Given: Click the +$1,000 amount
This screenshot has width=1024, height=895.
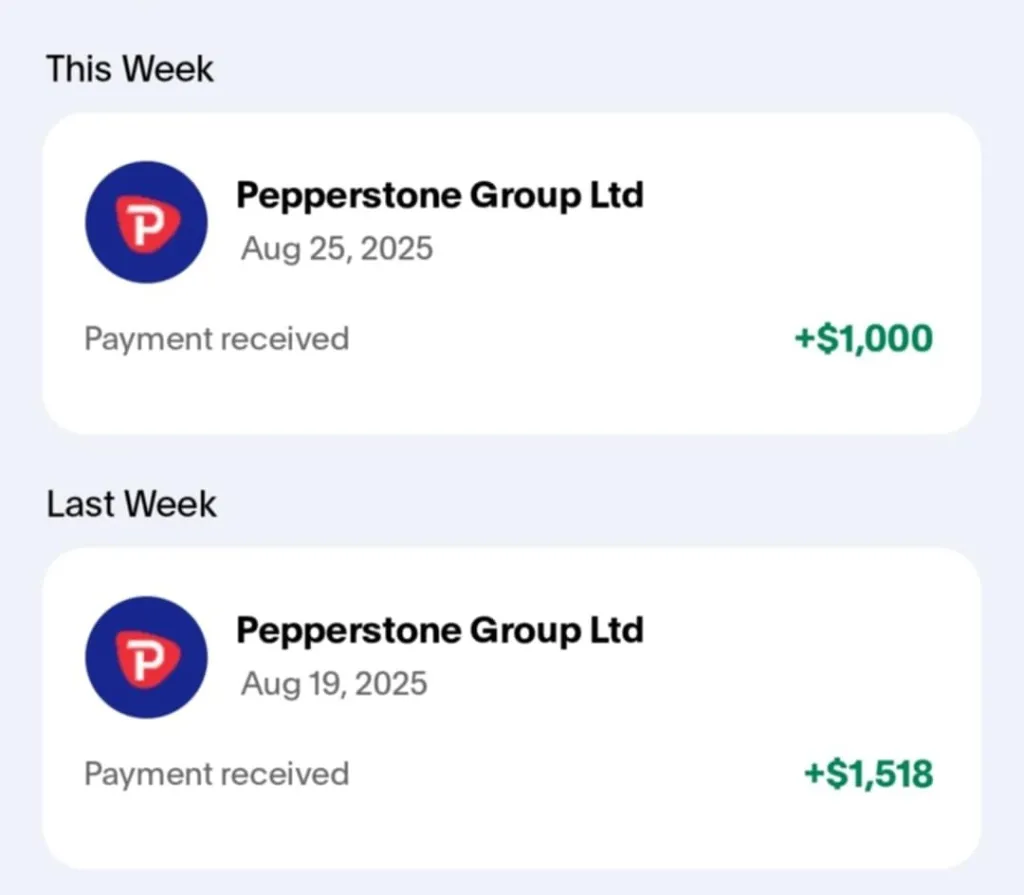Looking at the screenshot, I should coord(863,339).
